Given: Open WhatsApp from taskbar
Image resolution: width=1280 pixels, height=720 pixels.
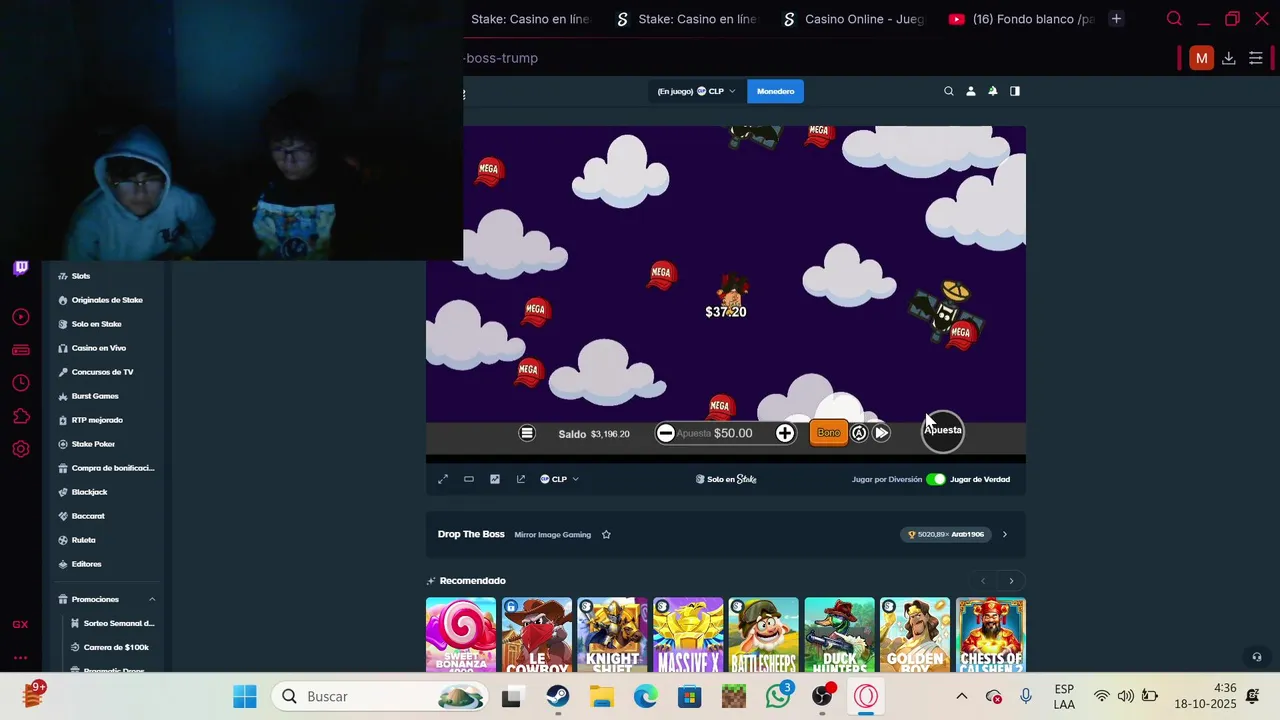Looking at the screenshot, I should [x=778, y=696].
